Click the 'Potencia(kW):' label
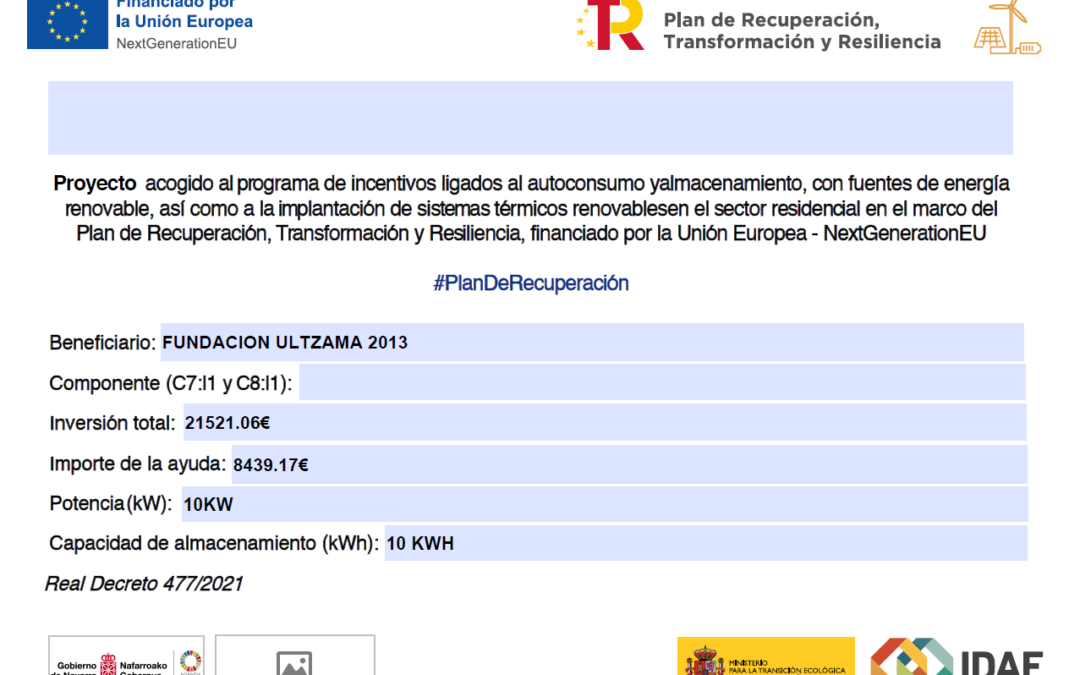The width and height of the screenshot is (1080, 675). pos(111,504)
